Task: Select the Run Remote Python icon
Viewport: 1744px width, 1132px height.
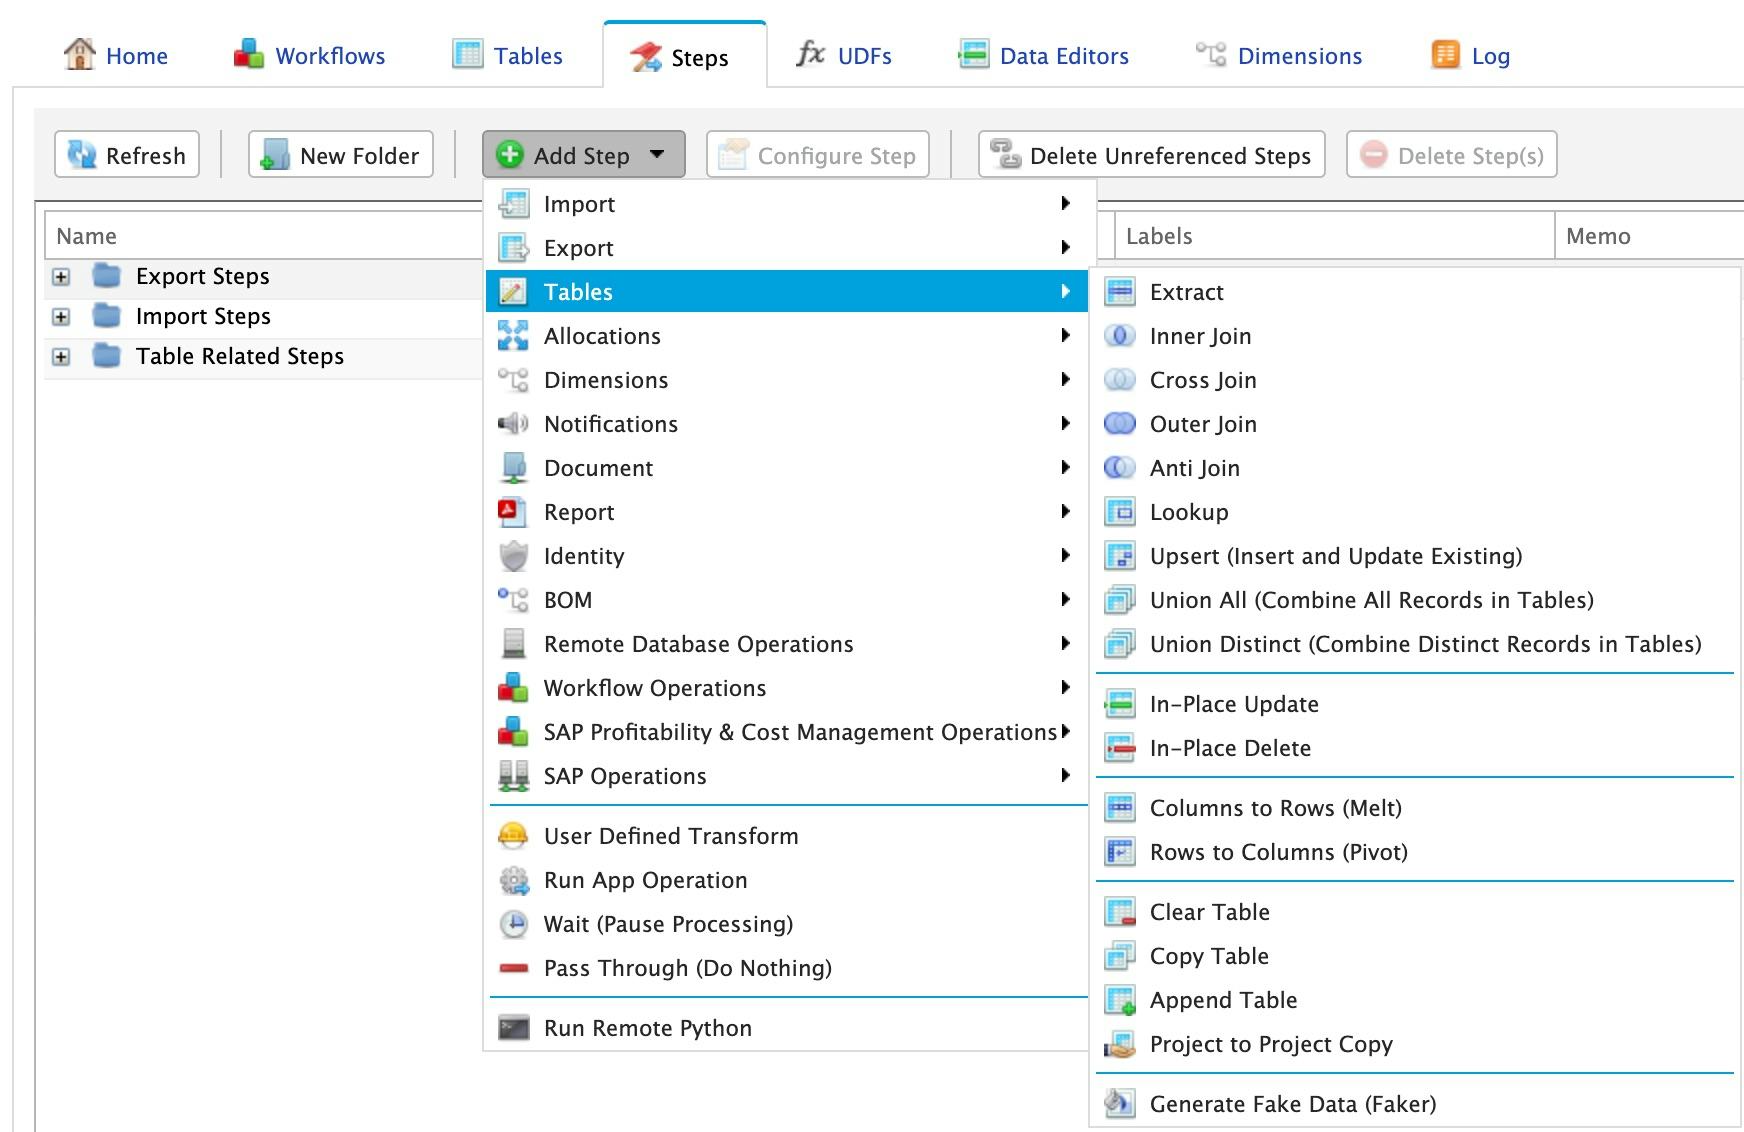Action: (x=513, y=1027)
